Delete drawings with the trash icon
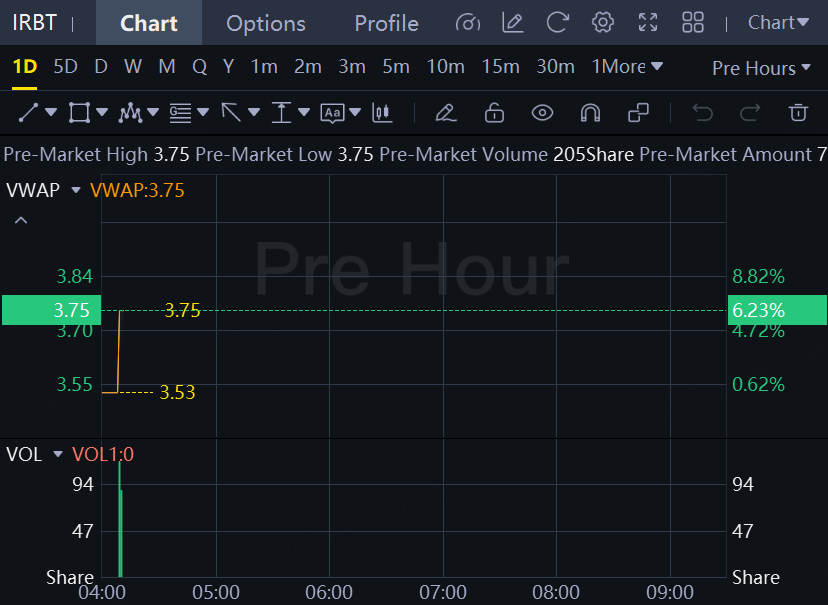828x605 pixels. click(798, 113)
